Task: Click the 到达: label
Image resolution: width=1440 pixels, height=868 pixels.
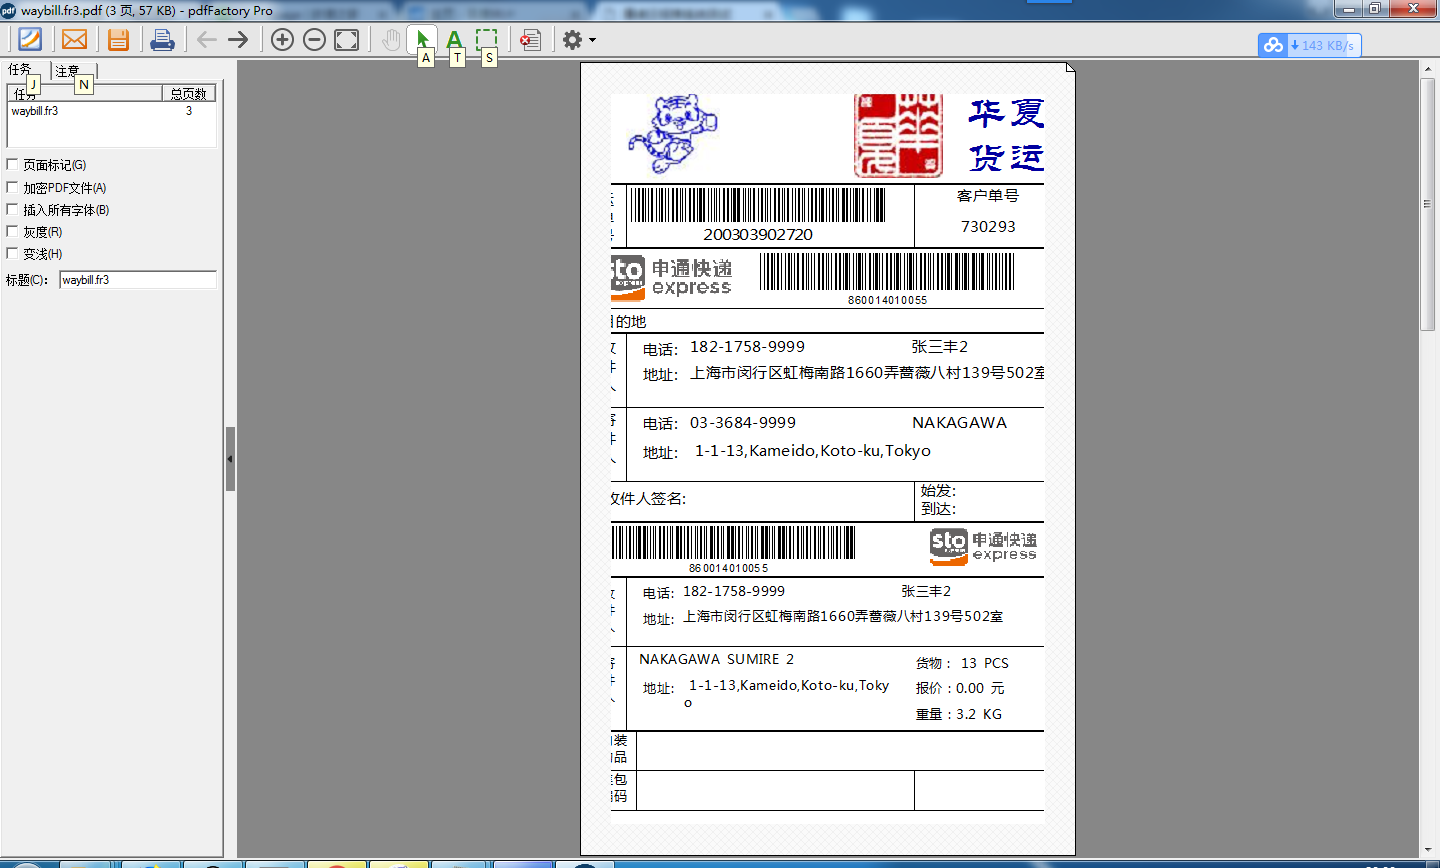Action: pyautogui.click(x=938, y=509)
